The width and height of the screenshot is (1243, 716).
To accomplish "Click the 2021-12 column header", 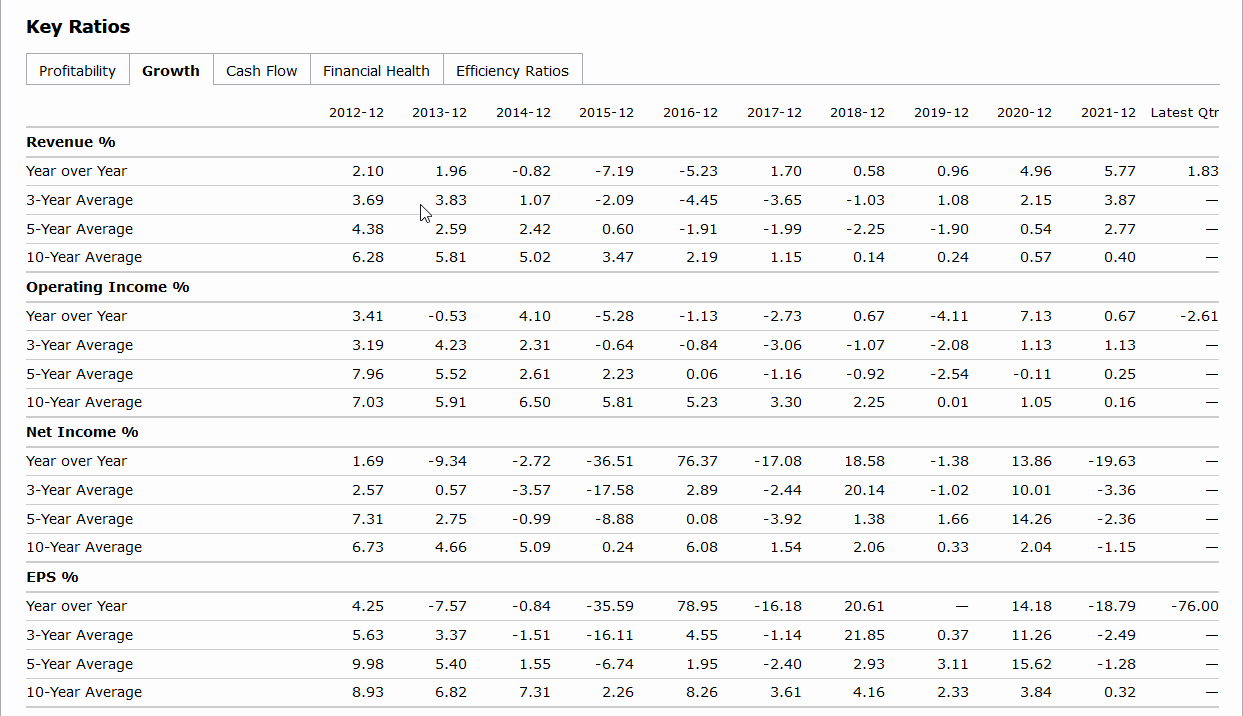I will click(x=1108, y=113).
